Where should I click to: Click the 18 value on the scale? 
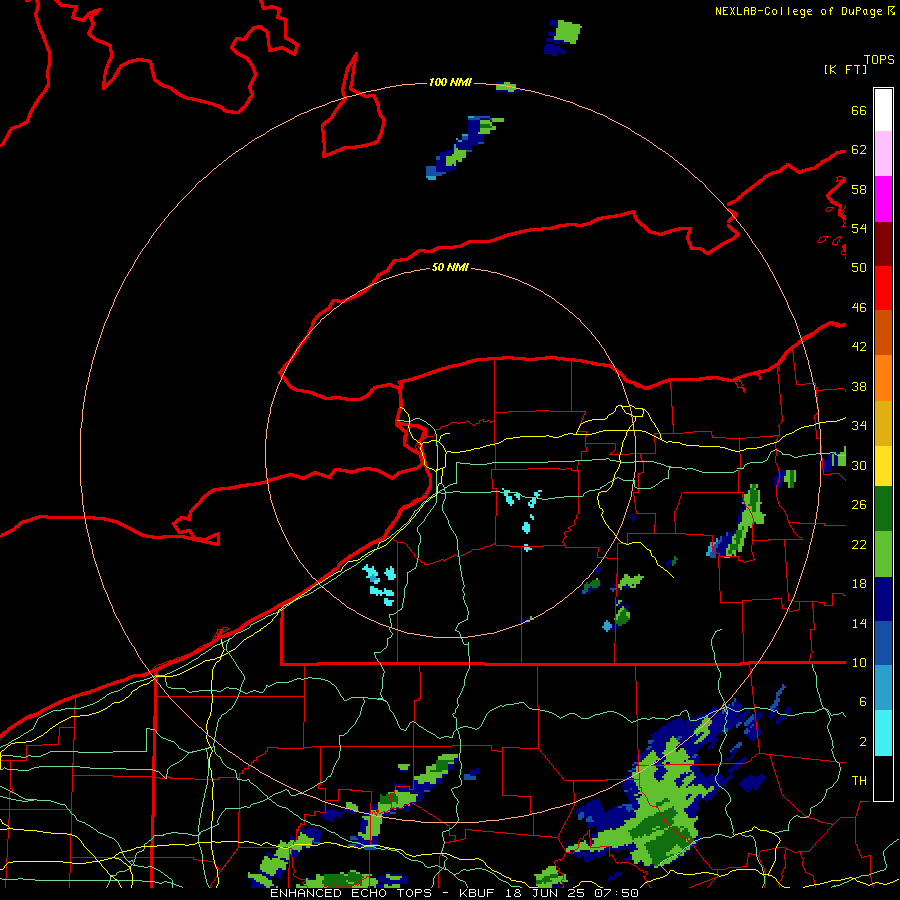[859, 584]
